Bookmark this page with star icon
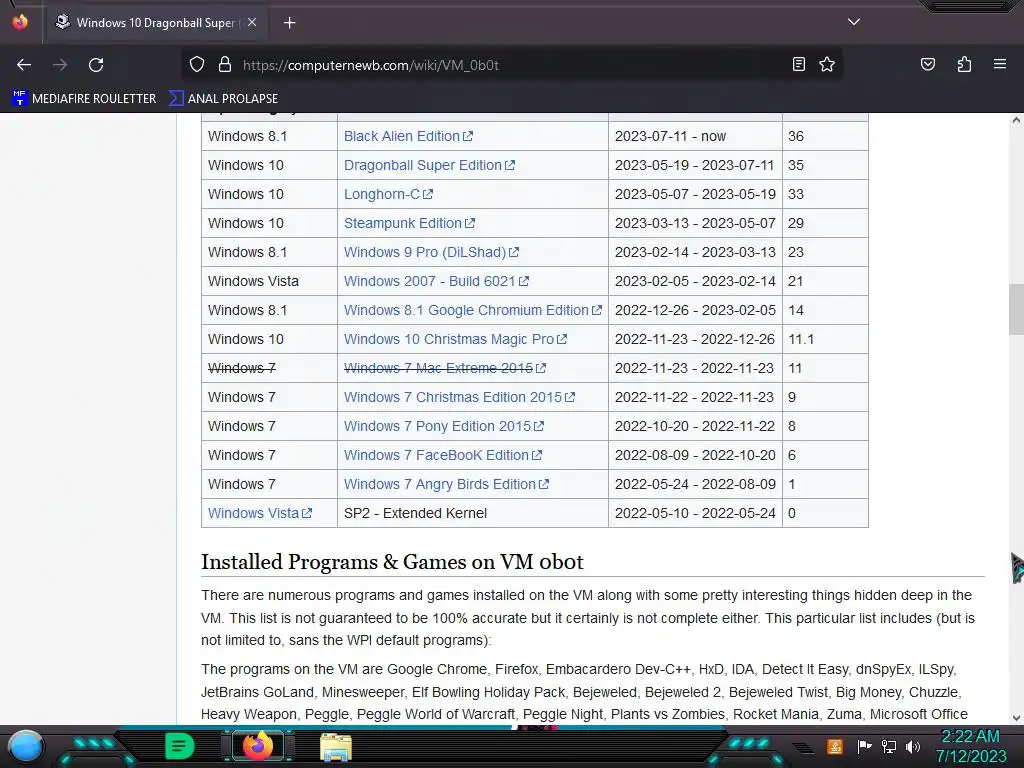 coord(827,64)
